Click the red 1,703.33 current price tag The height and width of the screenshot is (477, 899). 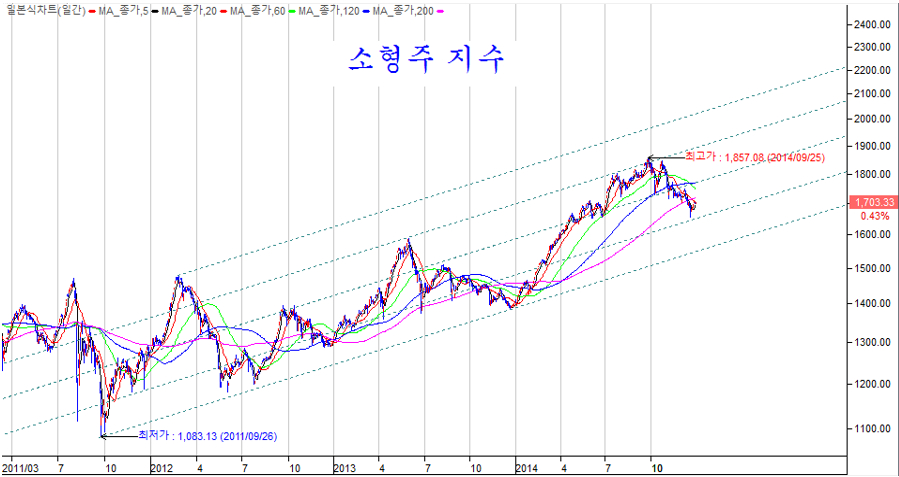(872, 202)
